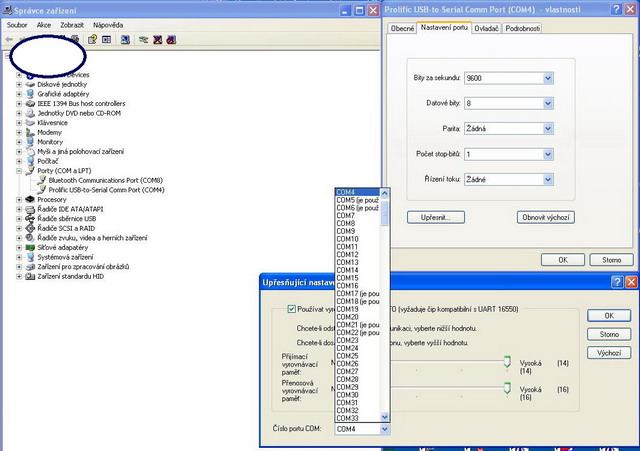Click the Výchozí button in the advanced dialog

pos(609,353)
